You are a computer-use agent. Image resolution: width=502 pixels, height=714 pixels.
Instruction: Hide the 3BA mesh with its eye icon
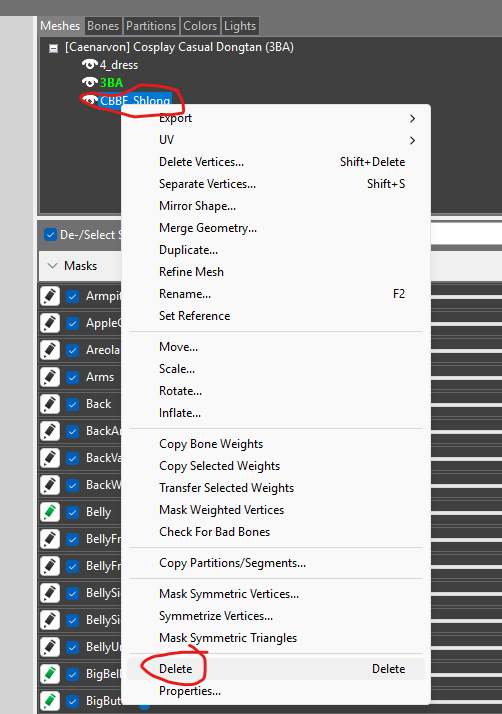click(90, 82)
